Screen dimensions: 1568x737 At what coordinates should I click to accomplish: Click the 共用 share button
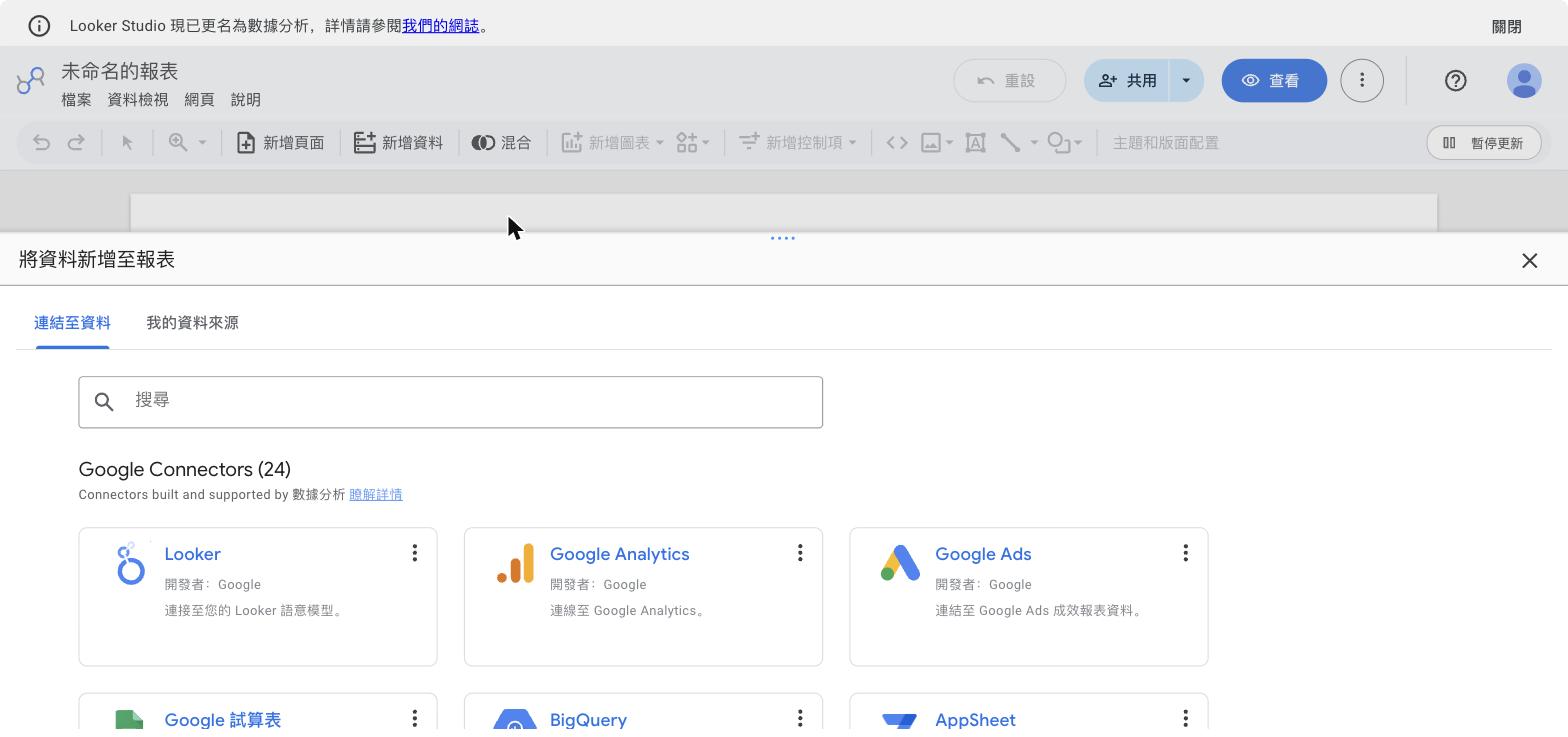click(1127, 81)
